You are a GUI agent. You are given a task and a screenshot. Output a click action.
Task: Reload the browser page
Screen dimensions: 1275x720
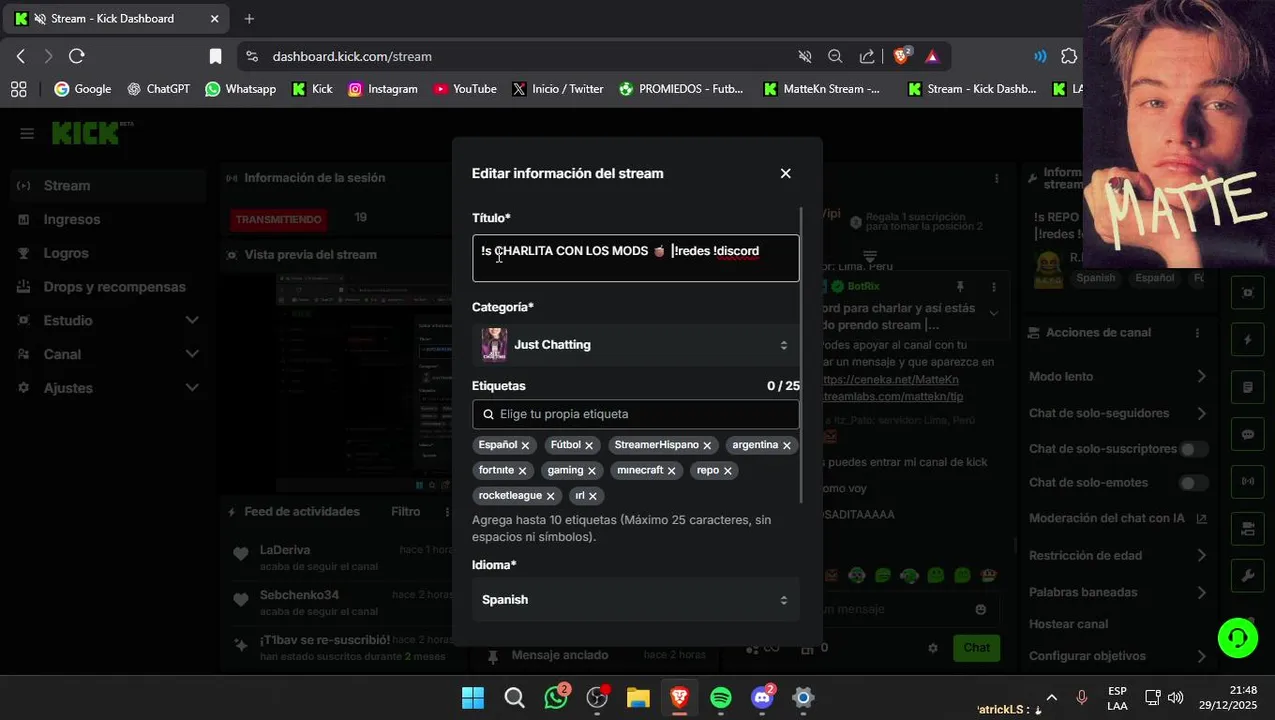coord(76,56)
